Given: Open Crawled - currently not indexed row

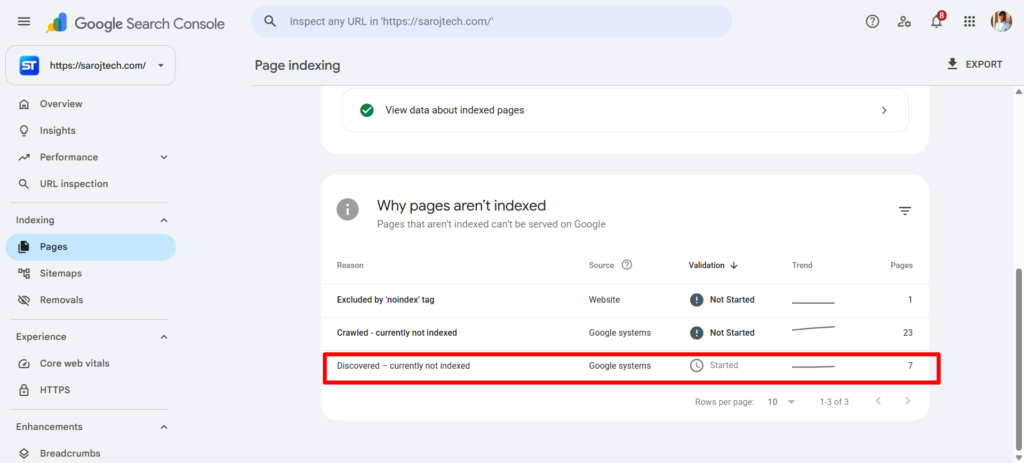Looking at the screenshot, I should (625, 333).
